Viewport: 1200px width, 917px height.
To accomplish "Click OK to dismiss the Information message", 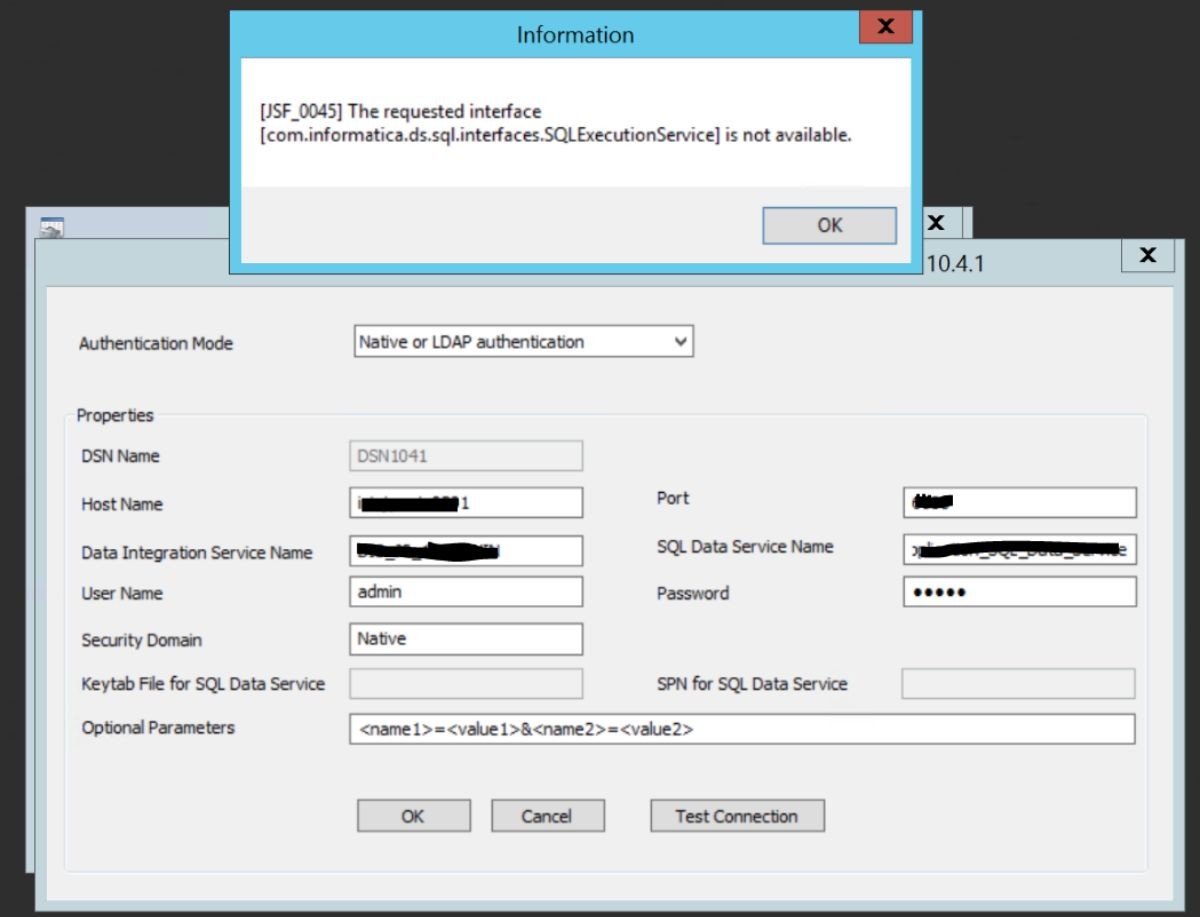I will 828,226.
